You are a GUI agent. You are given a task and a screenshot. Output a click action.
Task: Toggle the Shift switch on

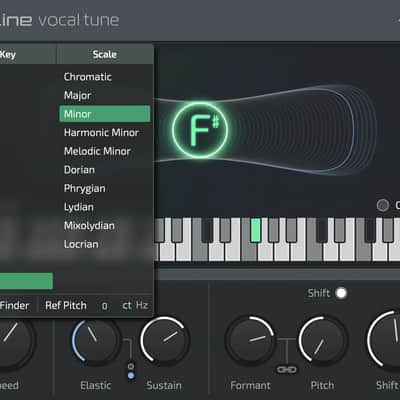[x=341, y=293]
